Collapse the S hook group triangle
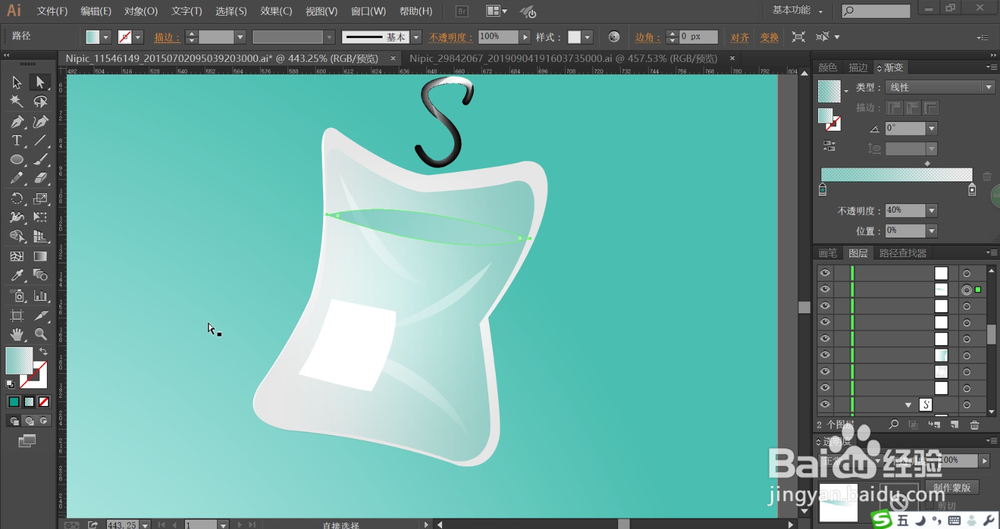 click(x=908, y=405)
